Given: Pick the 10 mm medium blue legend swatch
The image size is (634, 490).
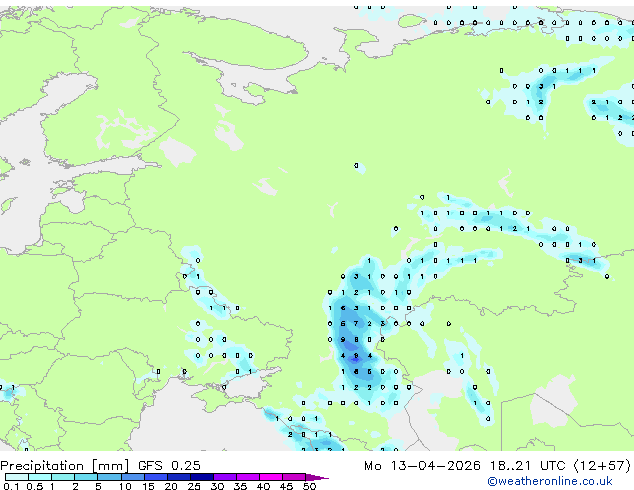Looking at the screenshot, I should coord(133,477).
